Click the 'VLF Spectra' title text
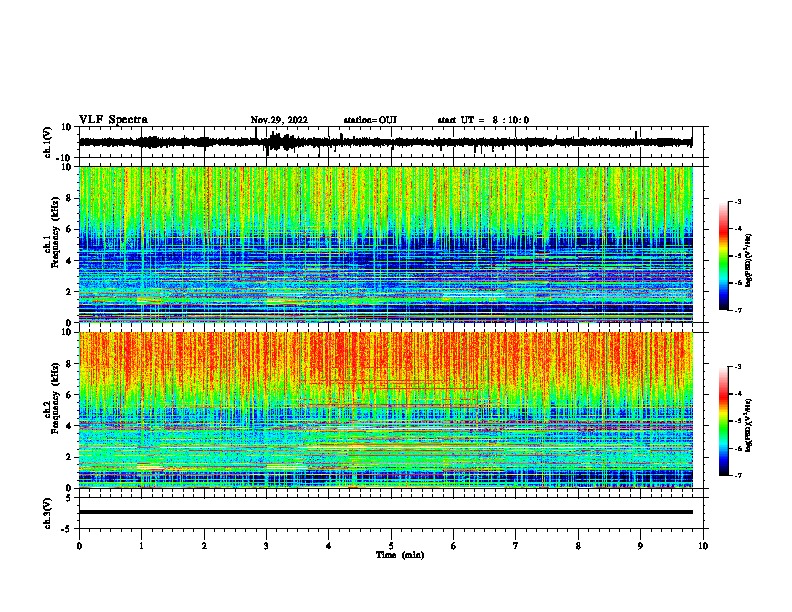 pos(113,120)
